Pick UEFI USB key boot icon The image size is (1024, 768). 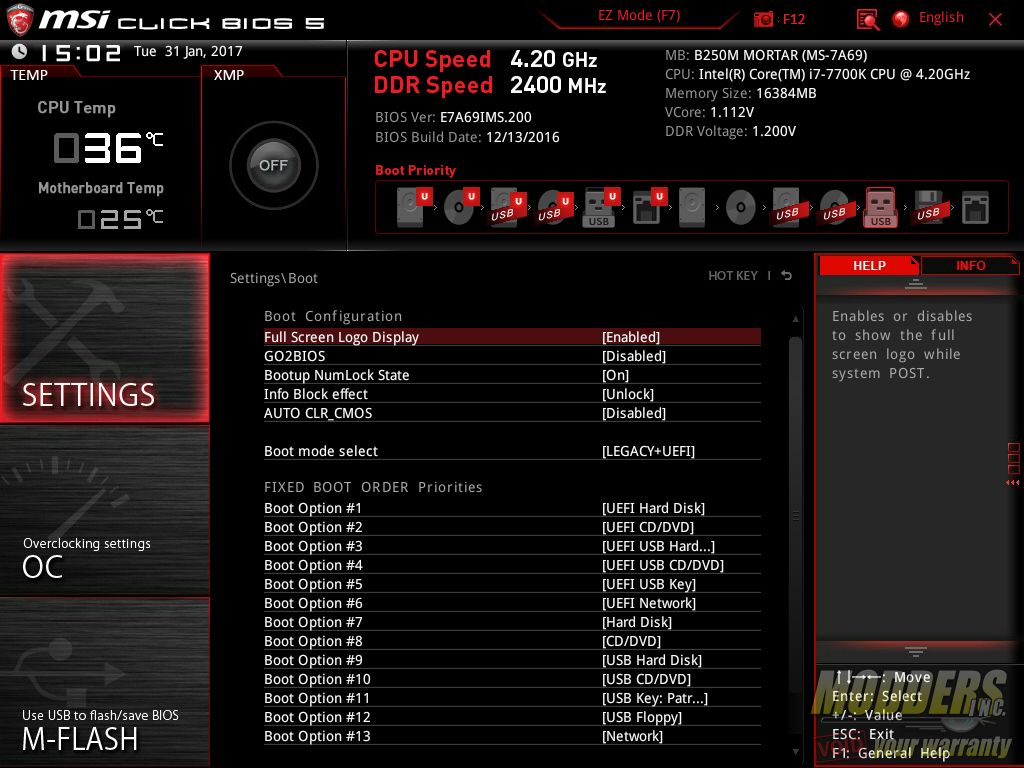pyautogui.click(x=600, y=207)
